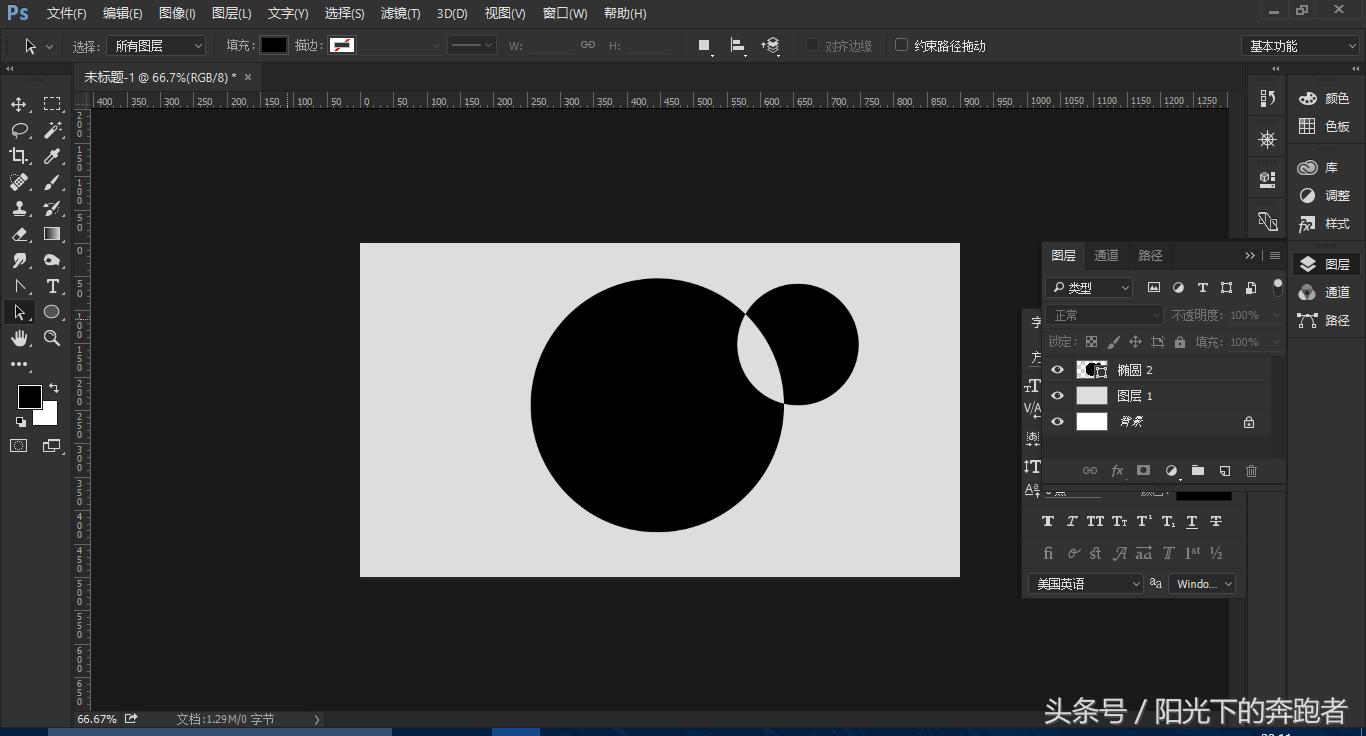The image size is (1366, 736).
Task: Select the Move tool
Action: click(x=19, y=104)
